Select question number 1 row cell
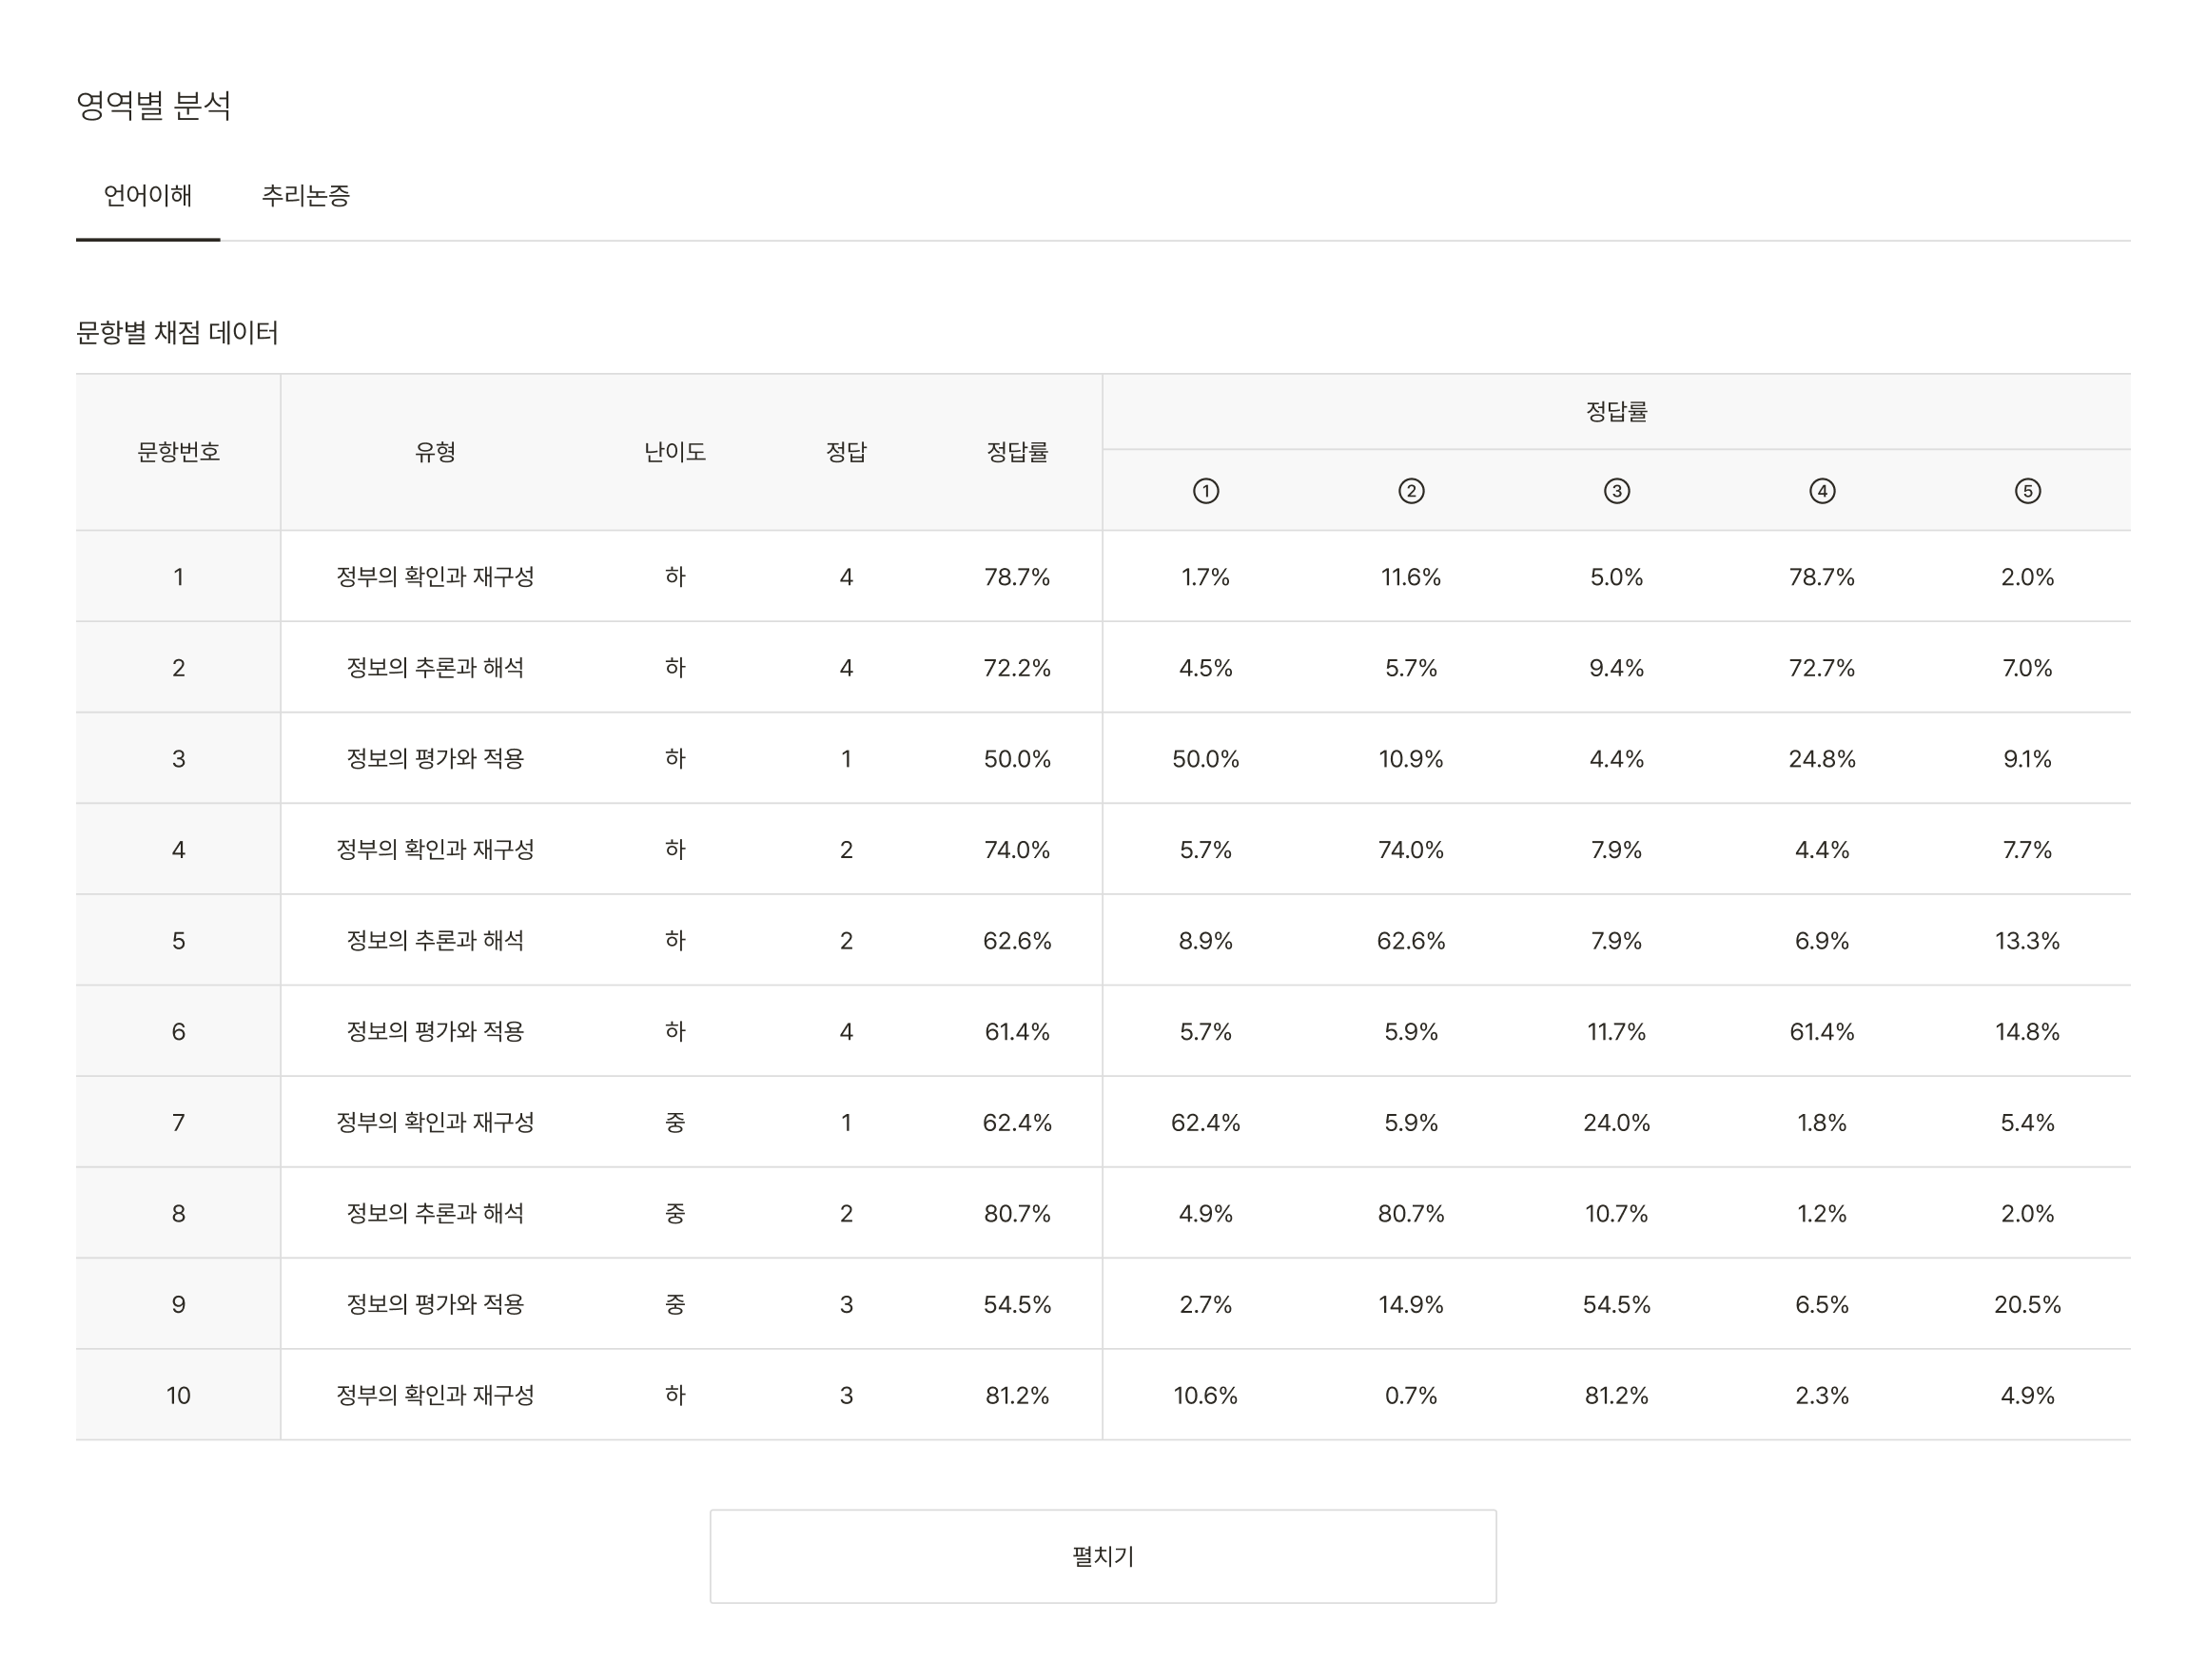 pos(178,577)
